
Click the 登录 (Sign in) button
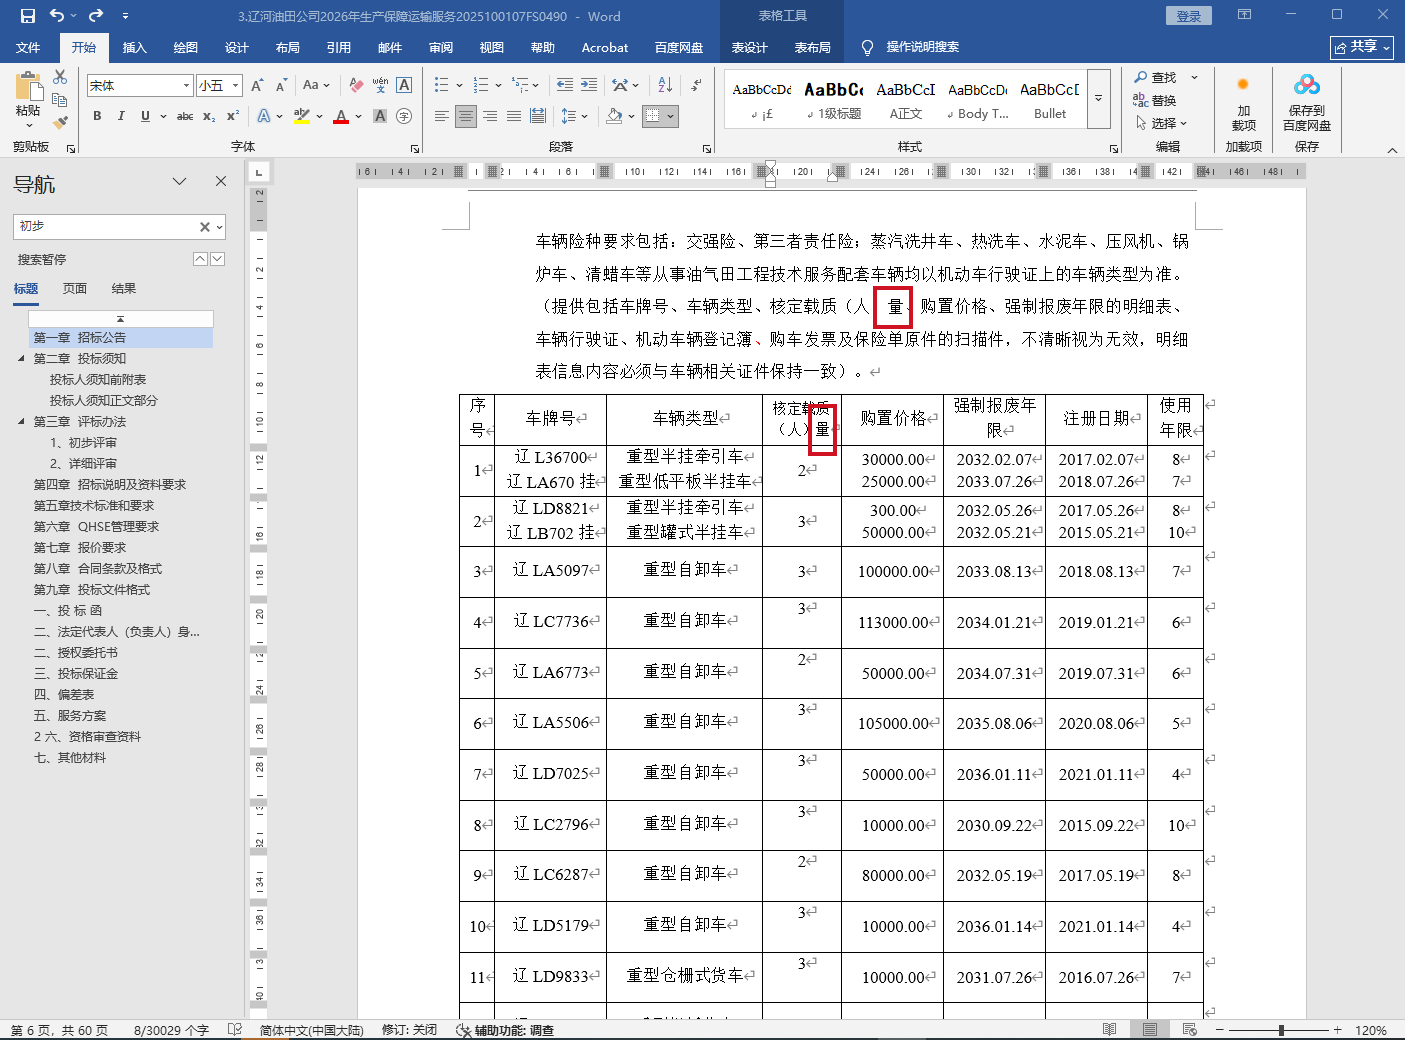click(x=1189, y=16)
